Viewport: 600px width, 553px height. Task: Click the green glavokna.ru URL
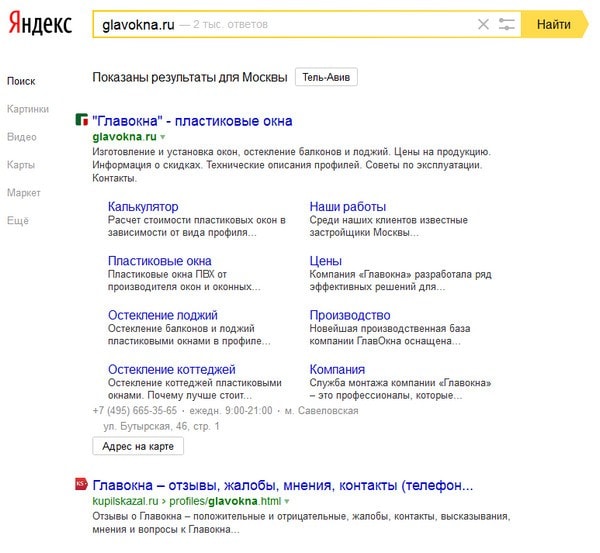(124, 137)
